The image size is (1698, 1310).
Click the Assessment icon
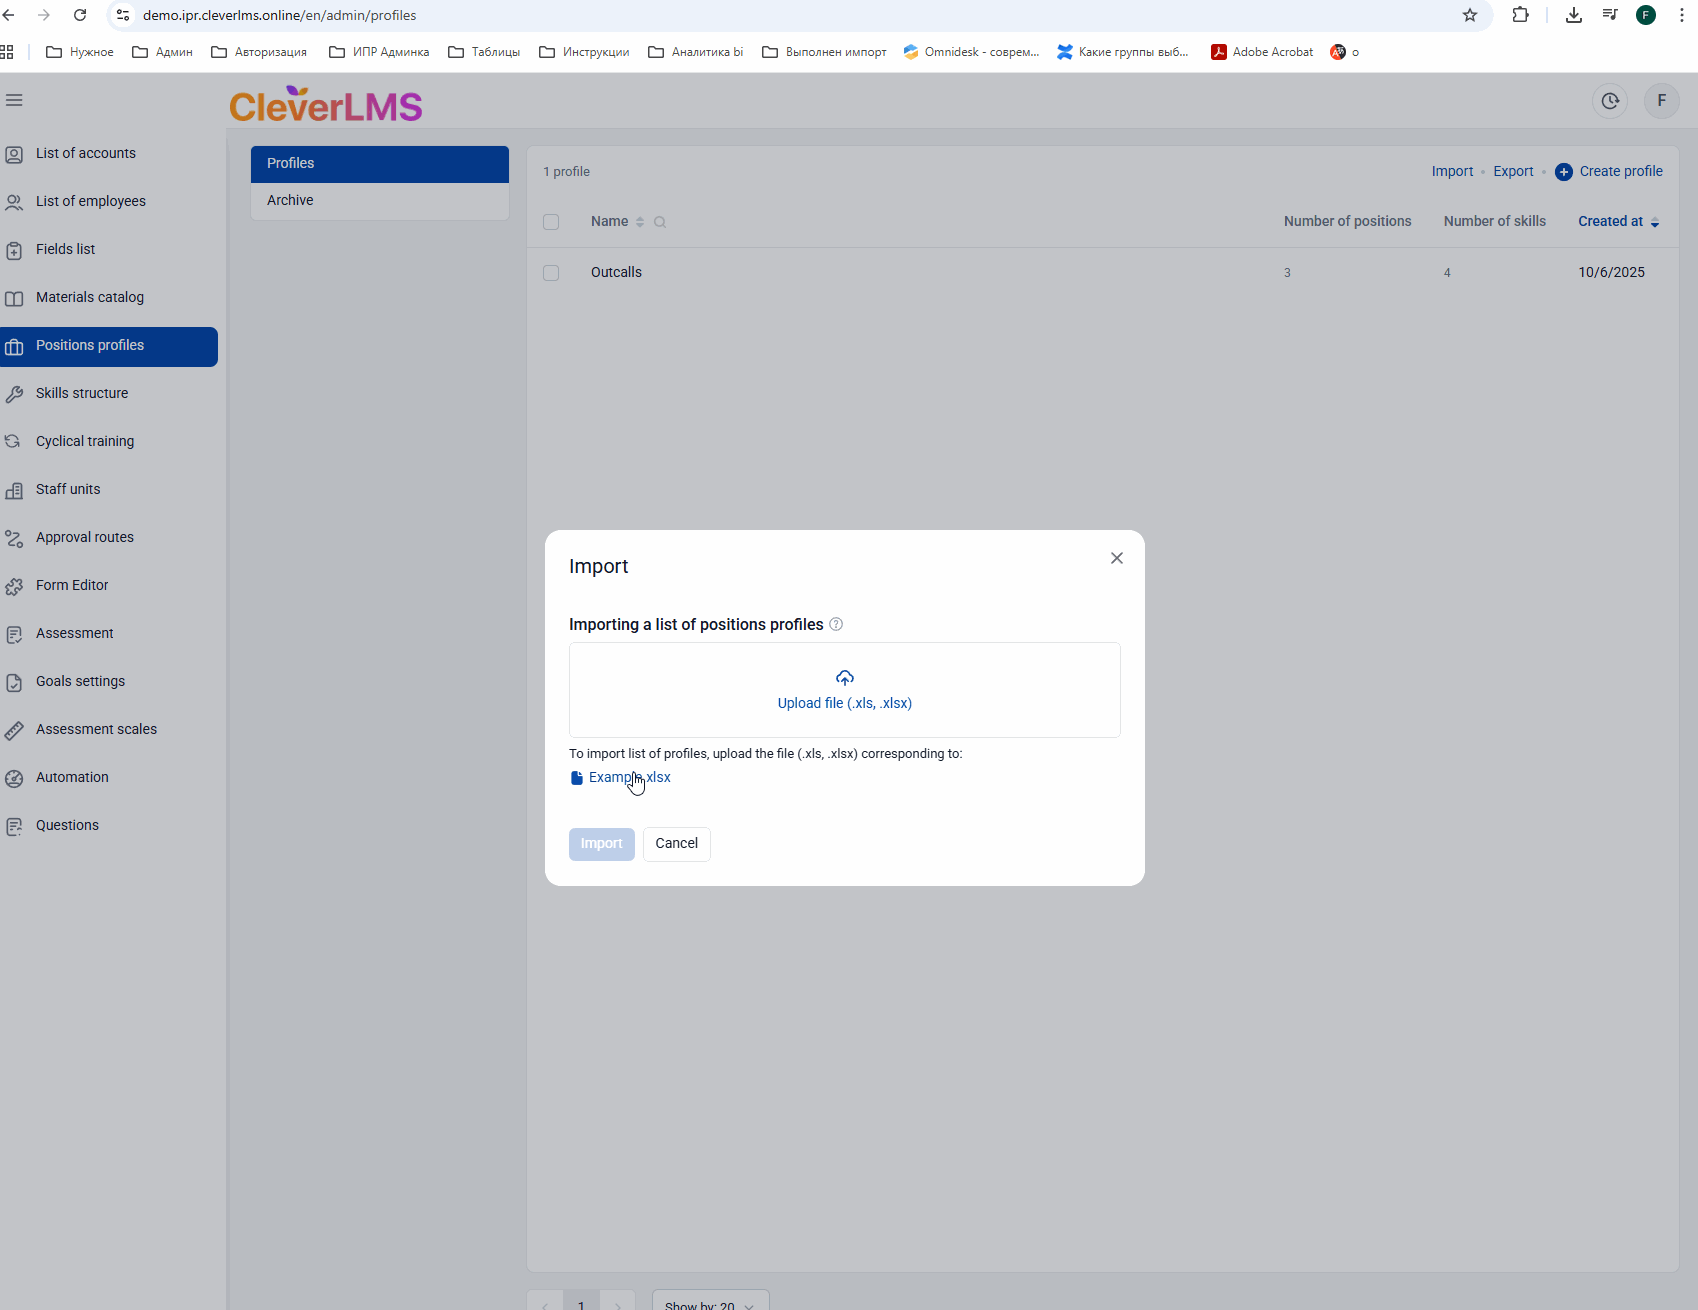14,635
